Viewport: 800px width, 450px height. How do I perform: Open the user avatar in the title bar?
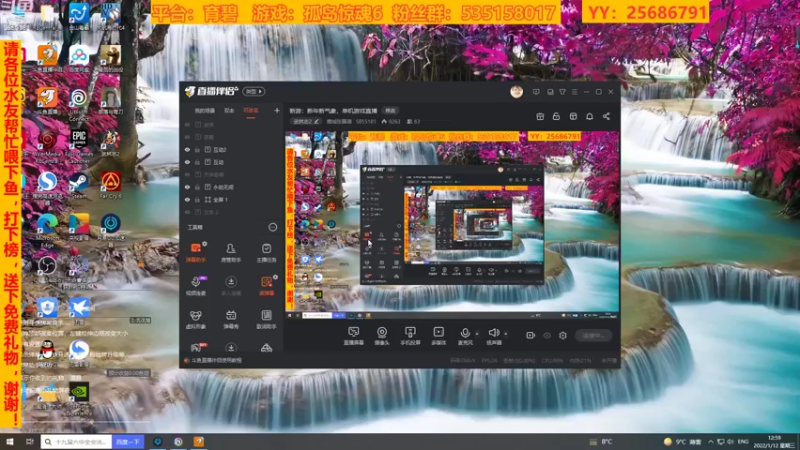(516, 92)
